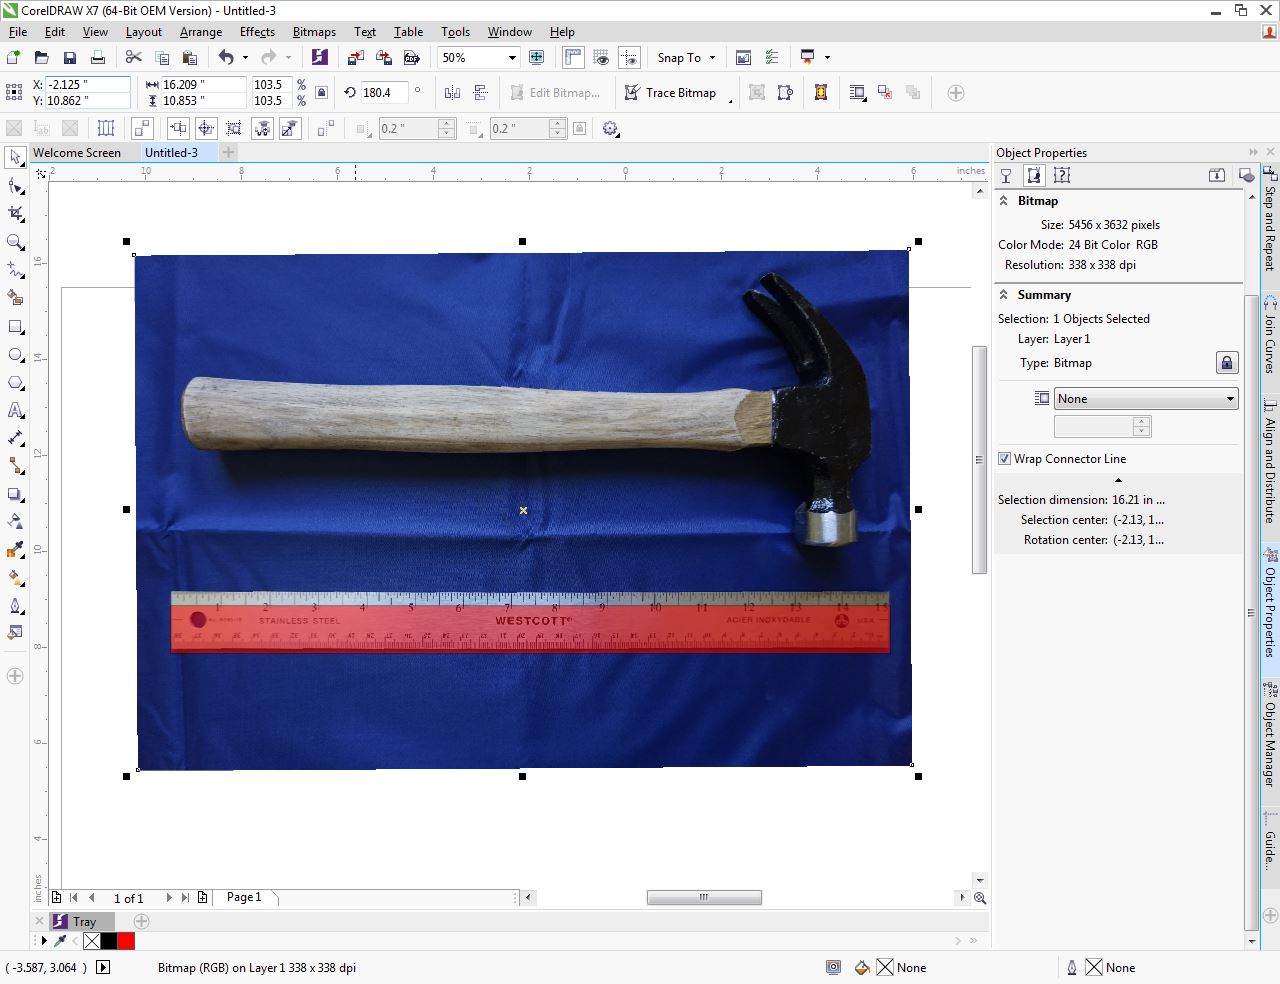Open the File menu
Screen dimensions: 1280x984
[18, 32]
